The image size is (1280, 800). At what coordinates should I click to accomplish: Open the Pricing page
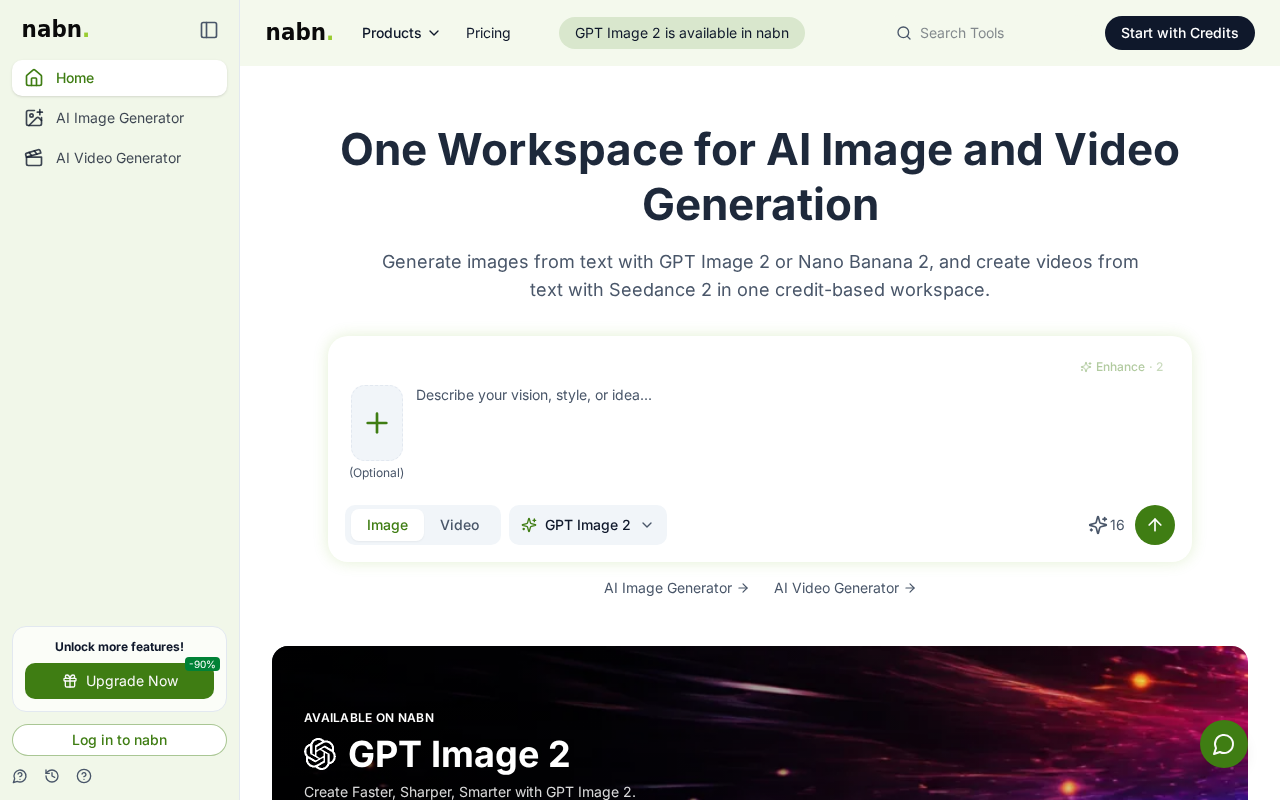(488, 33)
